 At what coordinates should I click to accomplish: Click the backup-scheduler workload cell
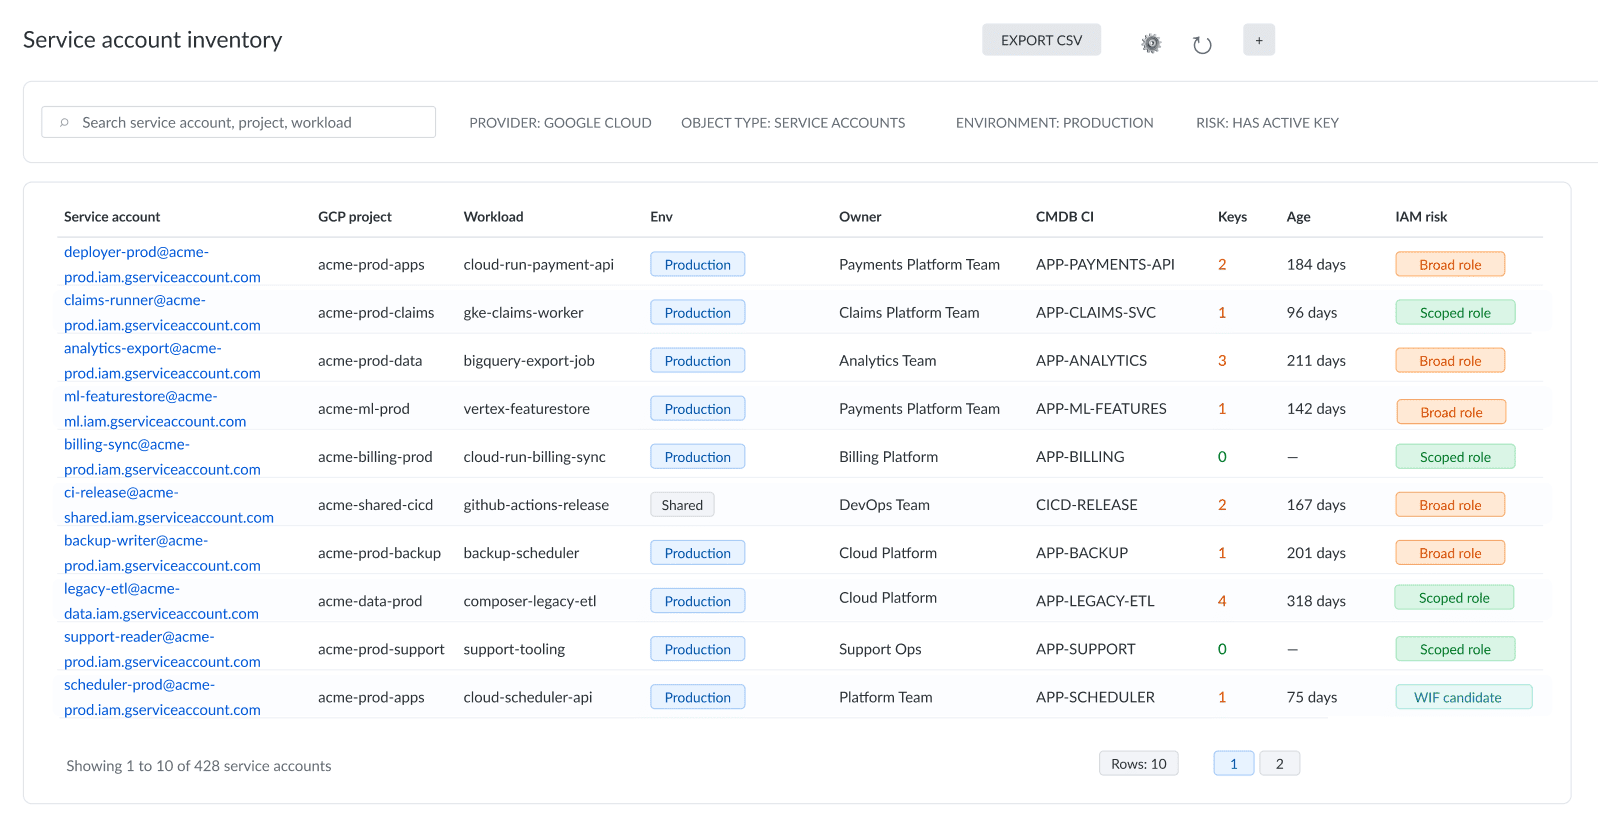521,553
